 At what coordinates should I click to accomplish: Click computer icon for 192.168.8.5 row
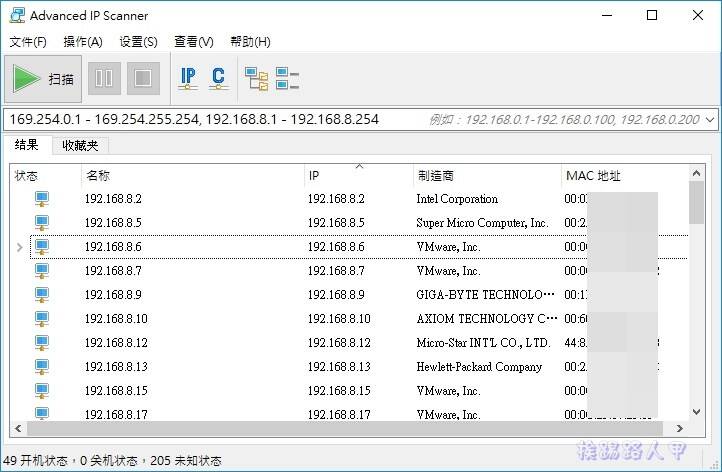[42, 223]
